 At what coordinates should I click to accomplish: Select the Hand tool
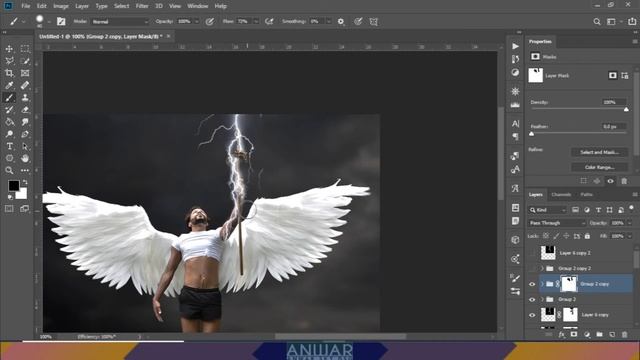[25, 158]
